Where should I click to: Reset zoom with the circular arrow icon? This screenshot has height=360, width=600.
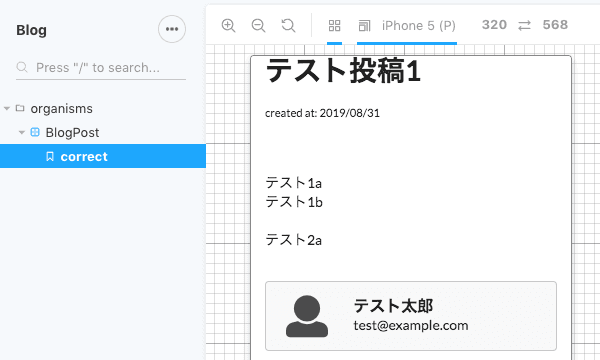(x=288, y=26)
